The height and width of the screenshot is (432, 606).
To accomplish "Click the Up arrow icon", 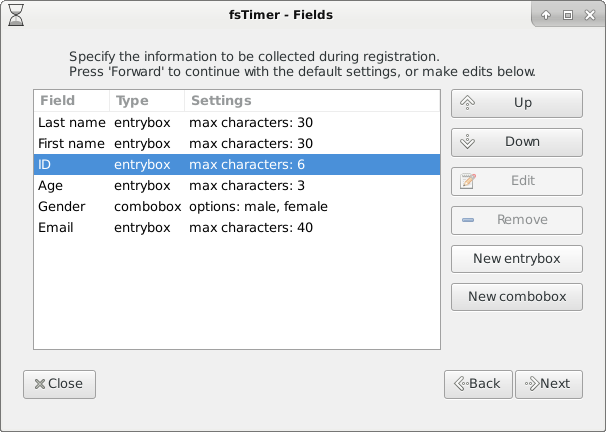I will tap(467, 103).
